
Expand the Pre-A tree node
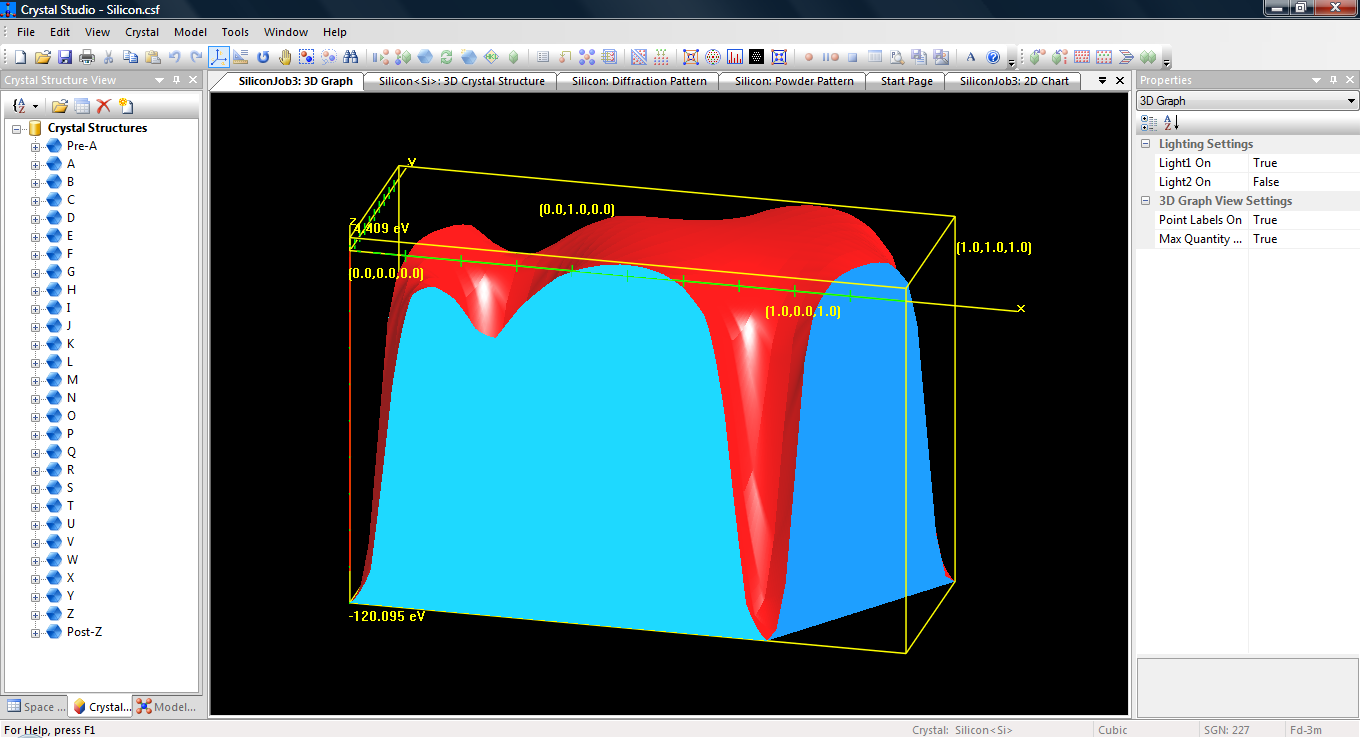click(36, 146)
